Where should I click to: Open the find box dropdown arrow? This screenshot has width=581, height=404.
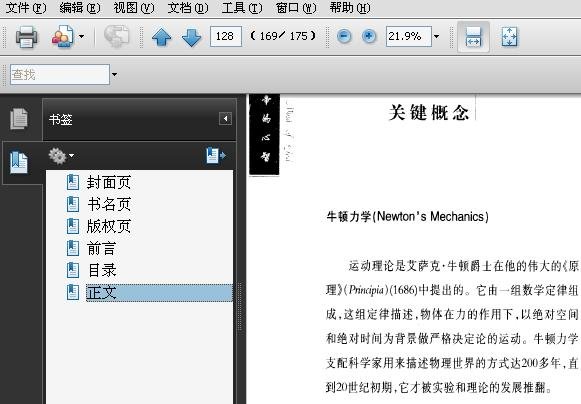pyautogui.click(x=114, y=74)
